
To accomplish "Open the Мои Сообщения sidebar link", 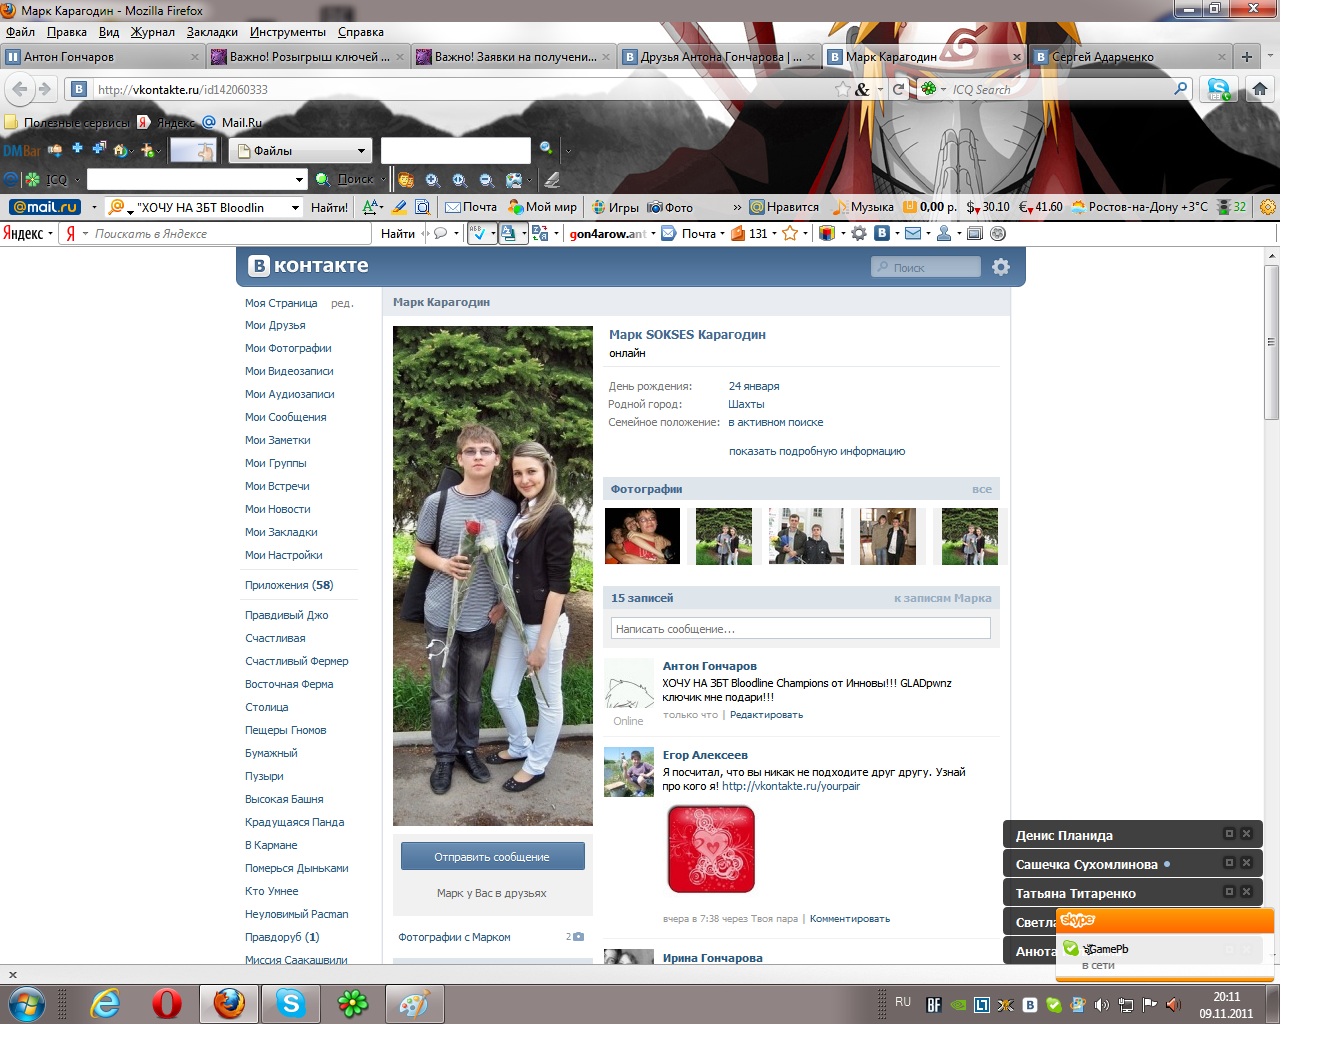I will tap(285, 417).
